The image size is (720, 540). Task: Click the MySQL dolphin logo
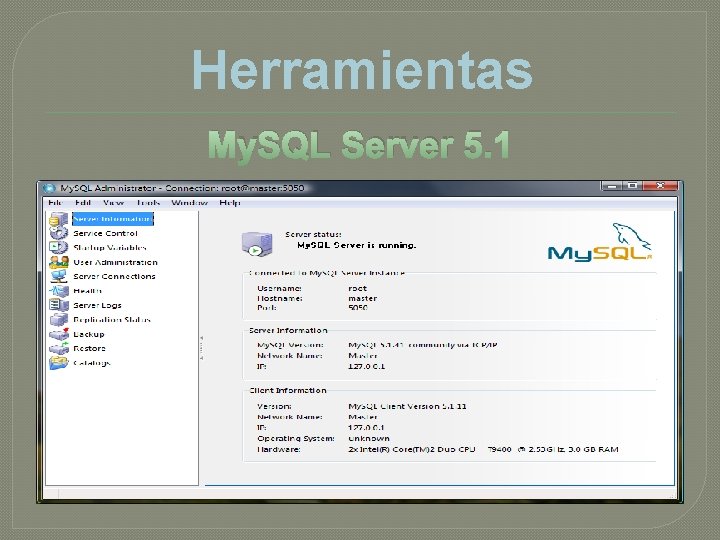600,242
